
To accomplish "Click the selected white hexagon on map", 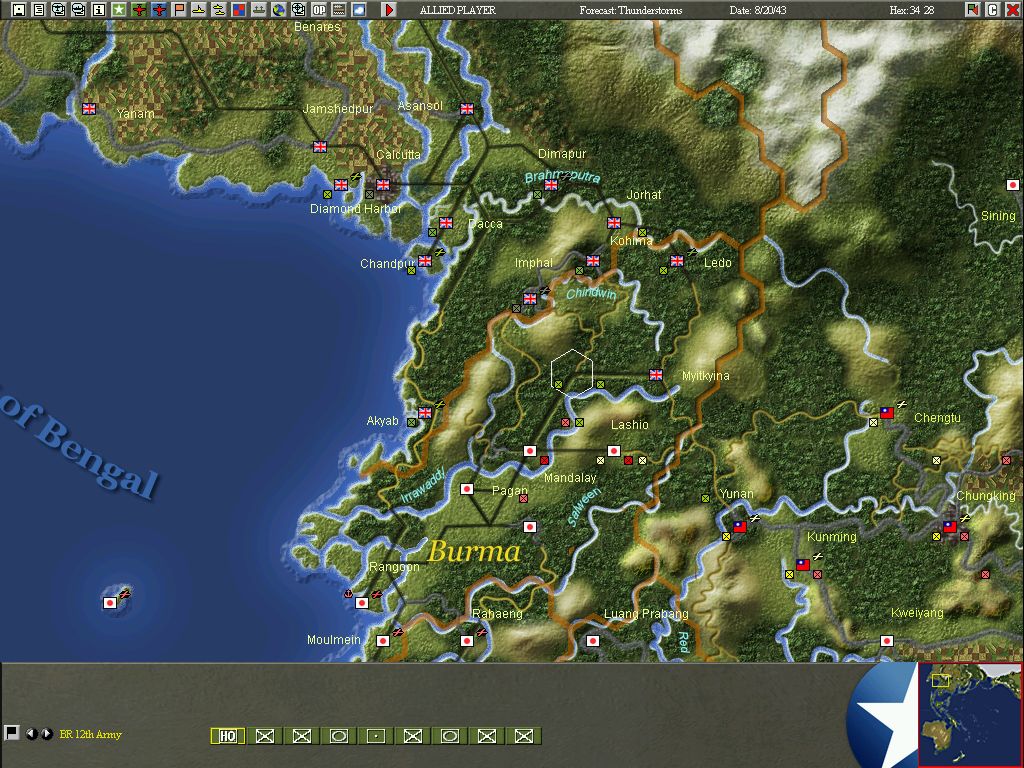I will pyautogui.click(x=572, y=372).
